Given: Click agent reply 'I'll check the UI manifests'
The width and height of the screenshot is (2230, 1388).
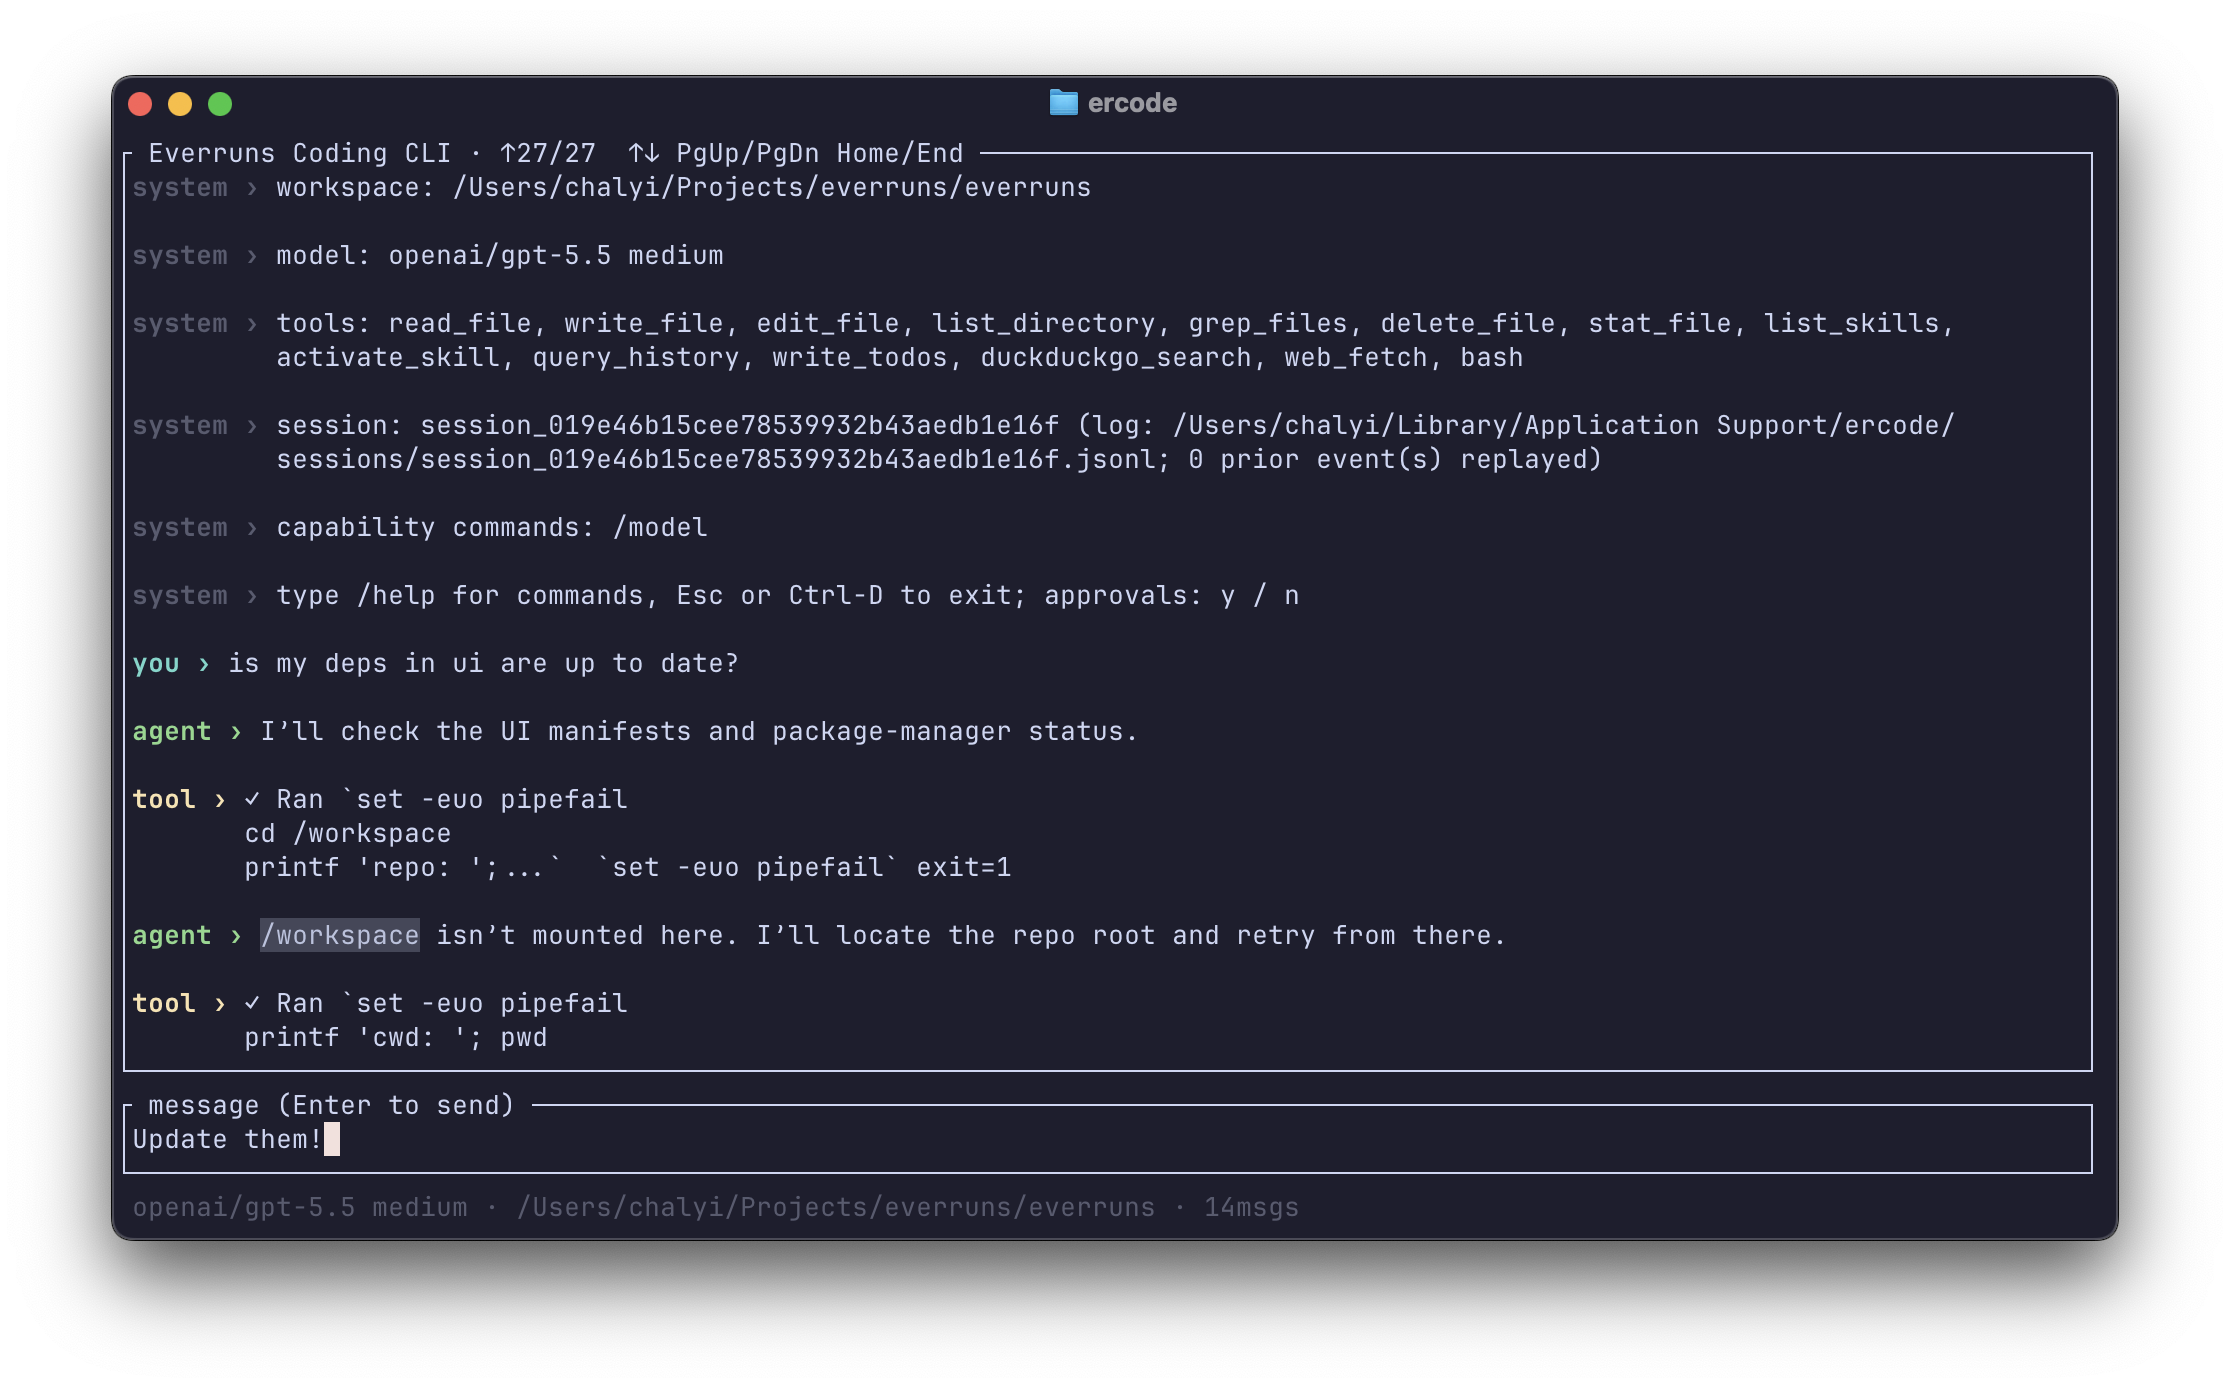Looking at the screenshot, I should tap(699, 732).
